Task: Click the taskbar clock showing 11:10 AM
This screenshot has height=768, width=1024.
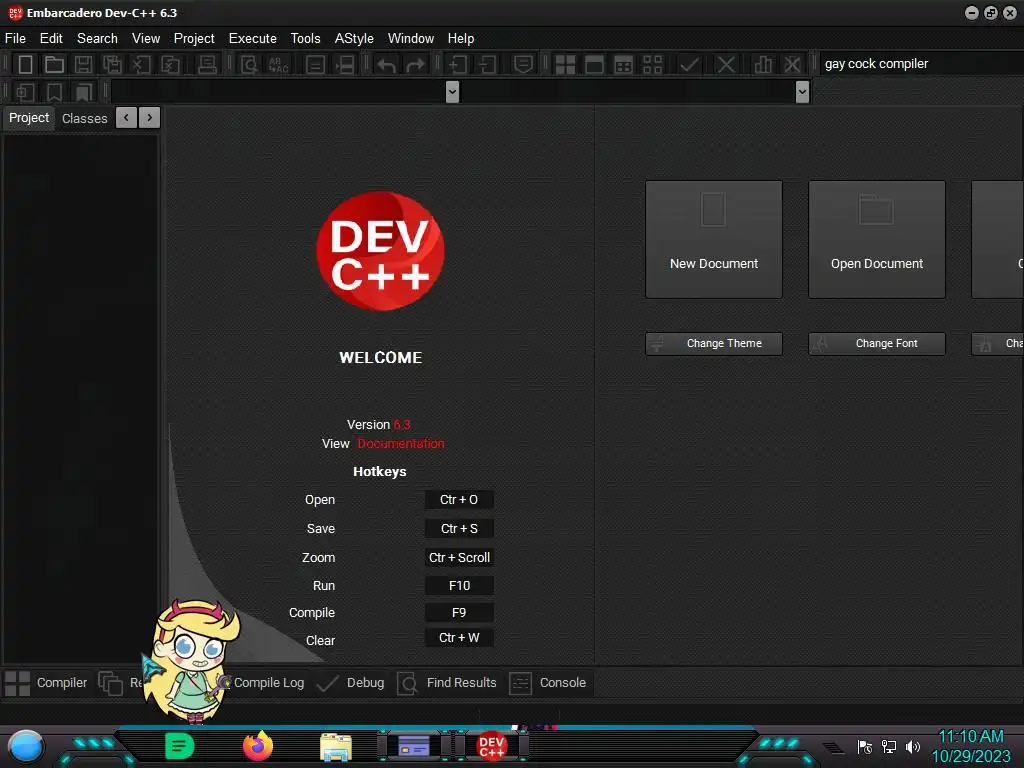Action: click(x=970, y=737)
